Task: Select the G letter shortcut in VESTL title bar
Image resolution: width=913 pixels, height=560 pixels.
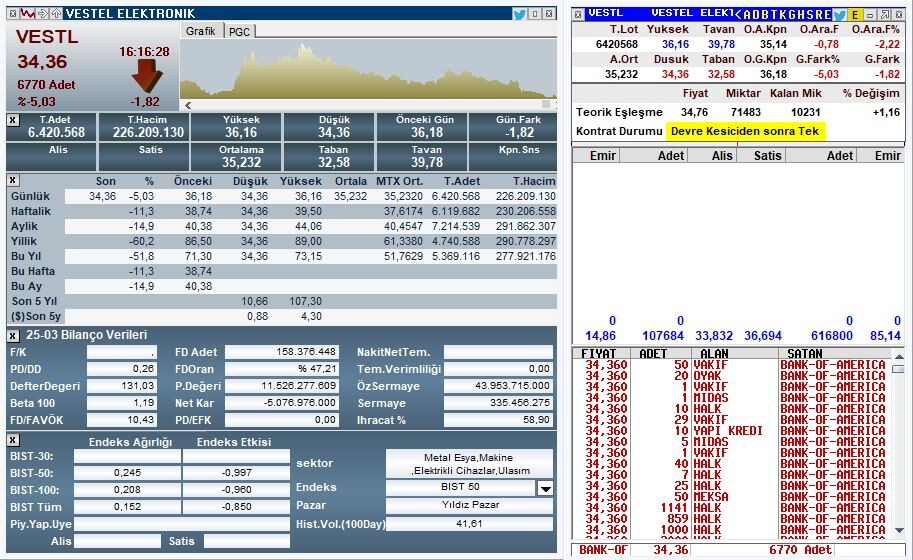Action: [x=791, y=15]
